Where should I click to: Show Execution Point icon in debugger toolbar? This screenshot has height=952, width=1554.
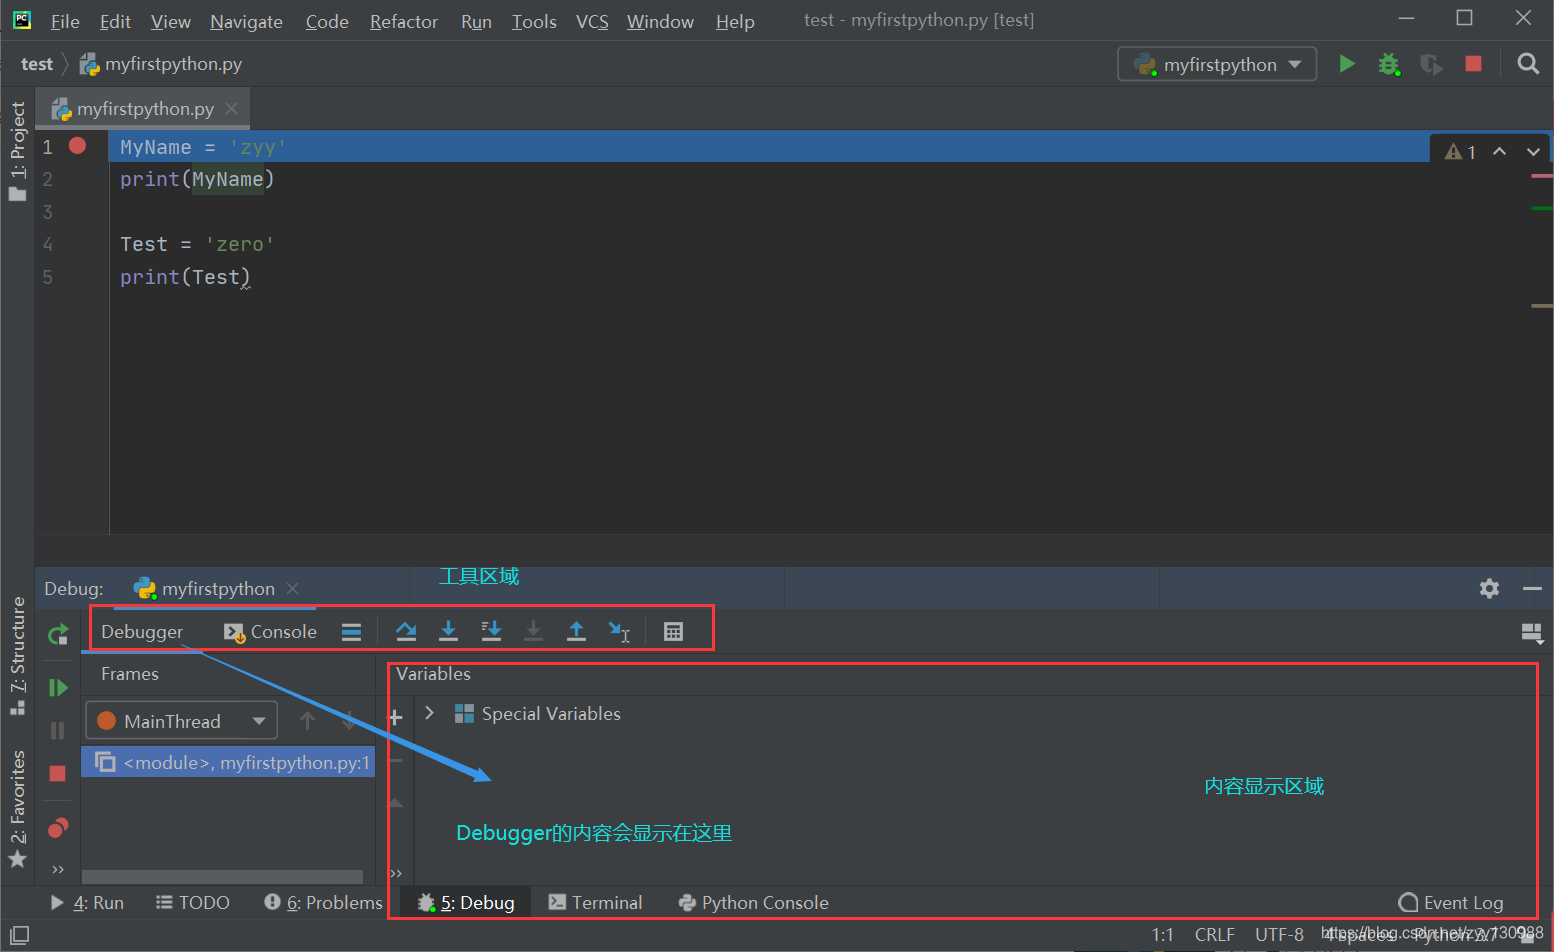pos(351,632)
